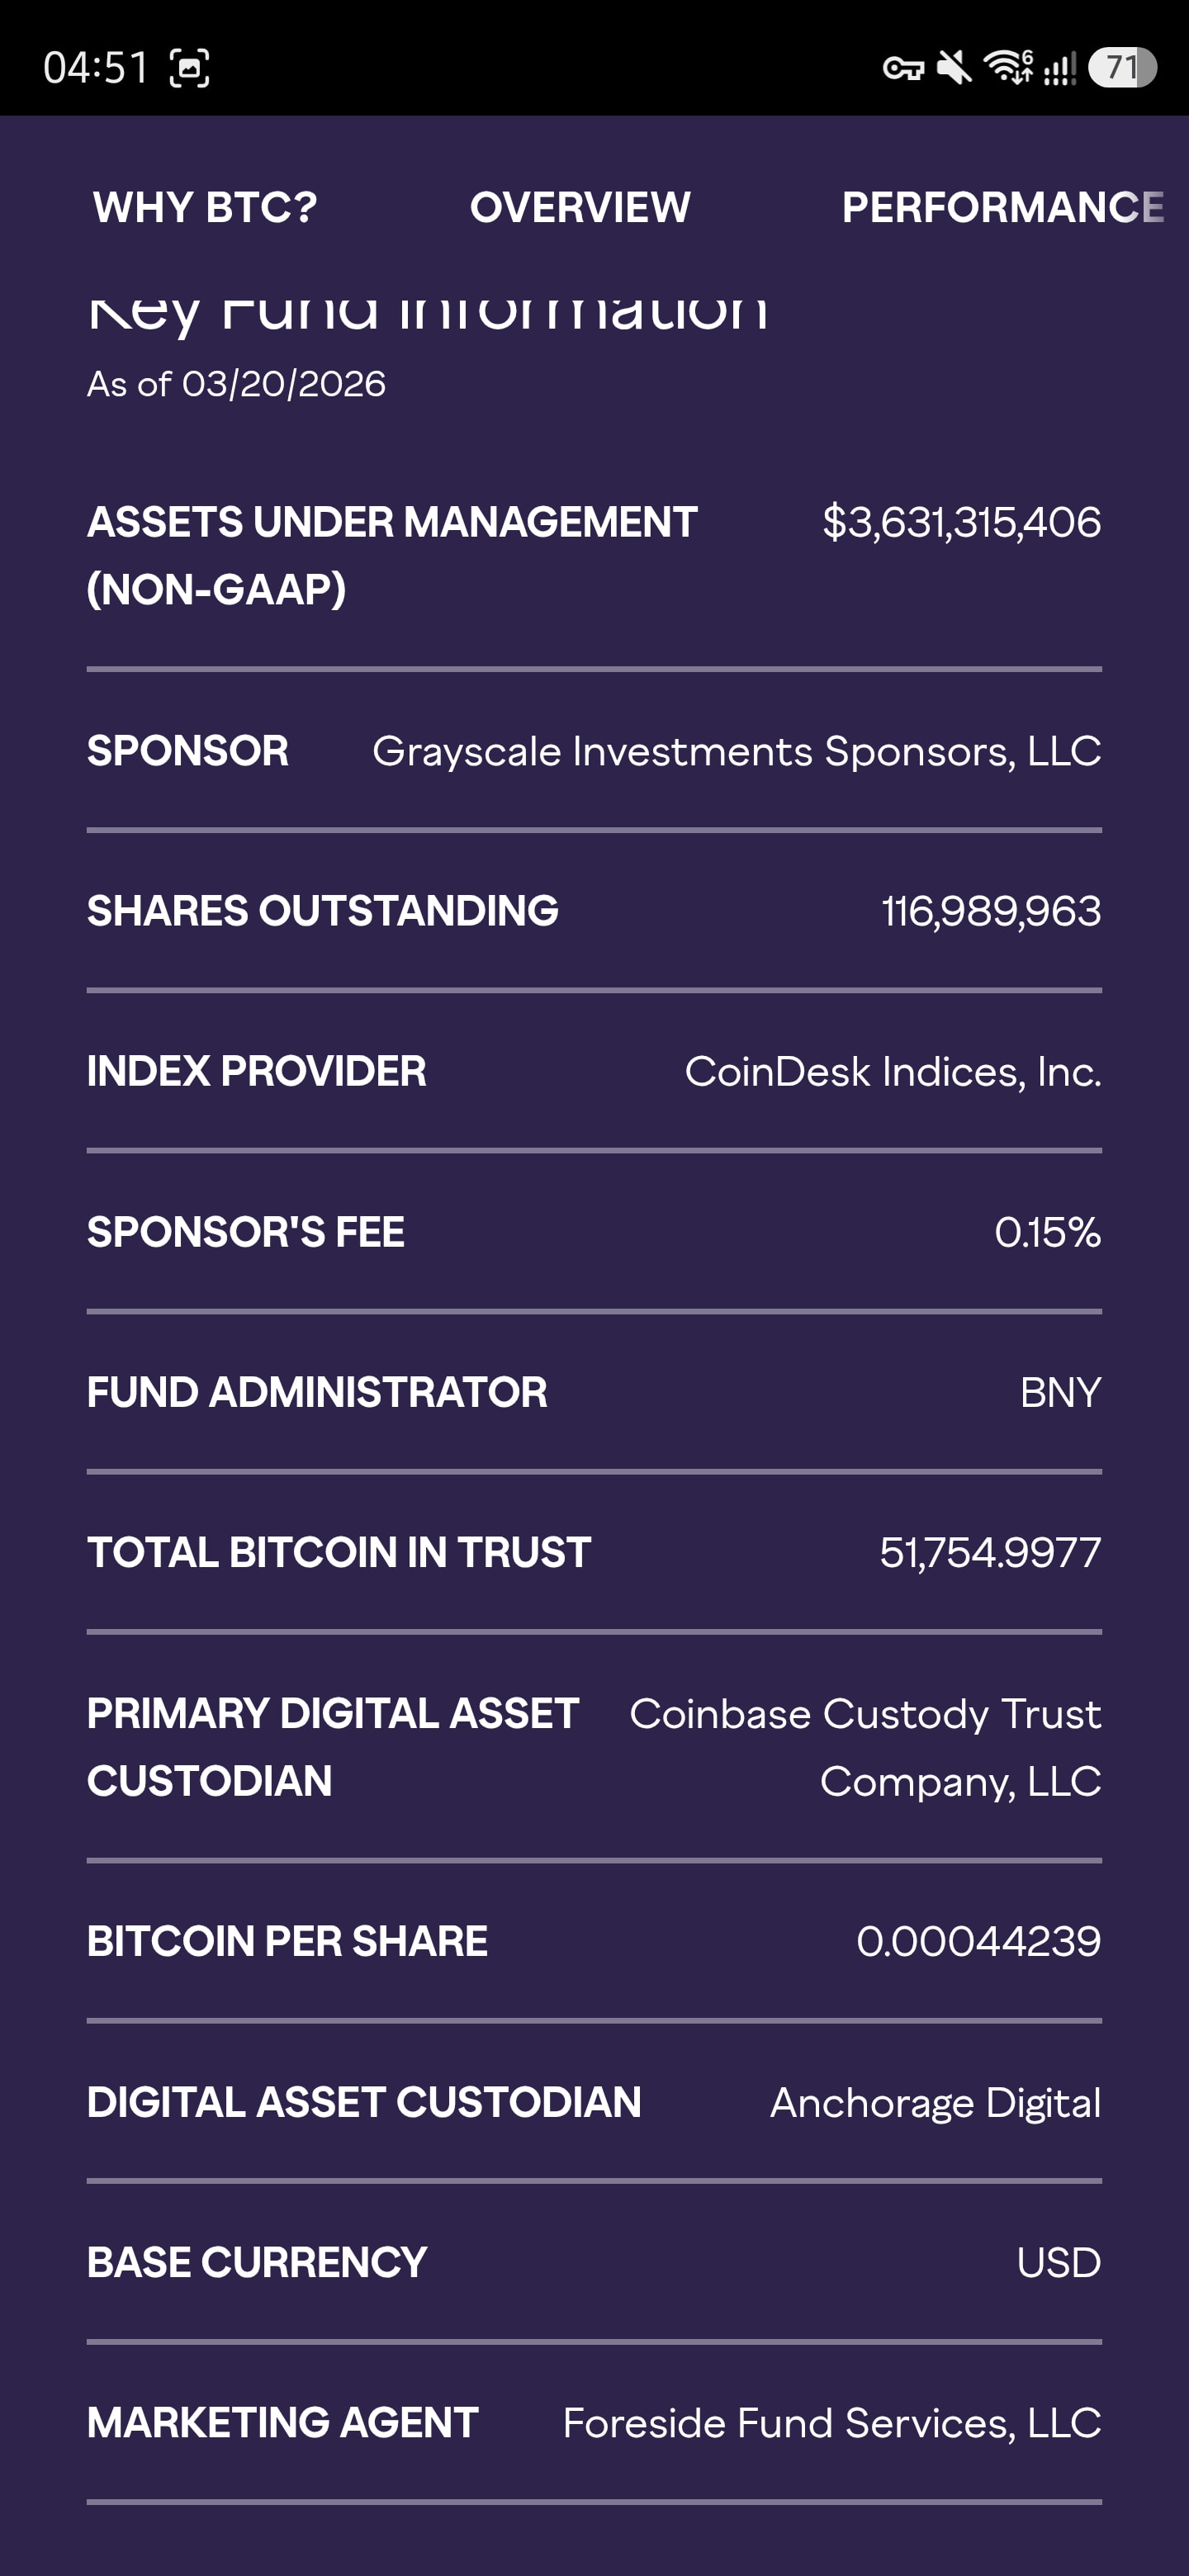
Task: Open the OVERVIEW tab
Action: (580, 207)
